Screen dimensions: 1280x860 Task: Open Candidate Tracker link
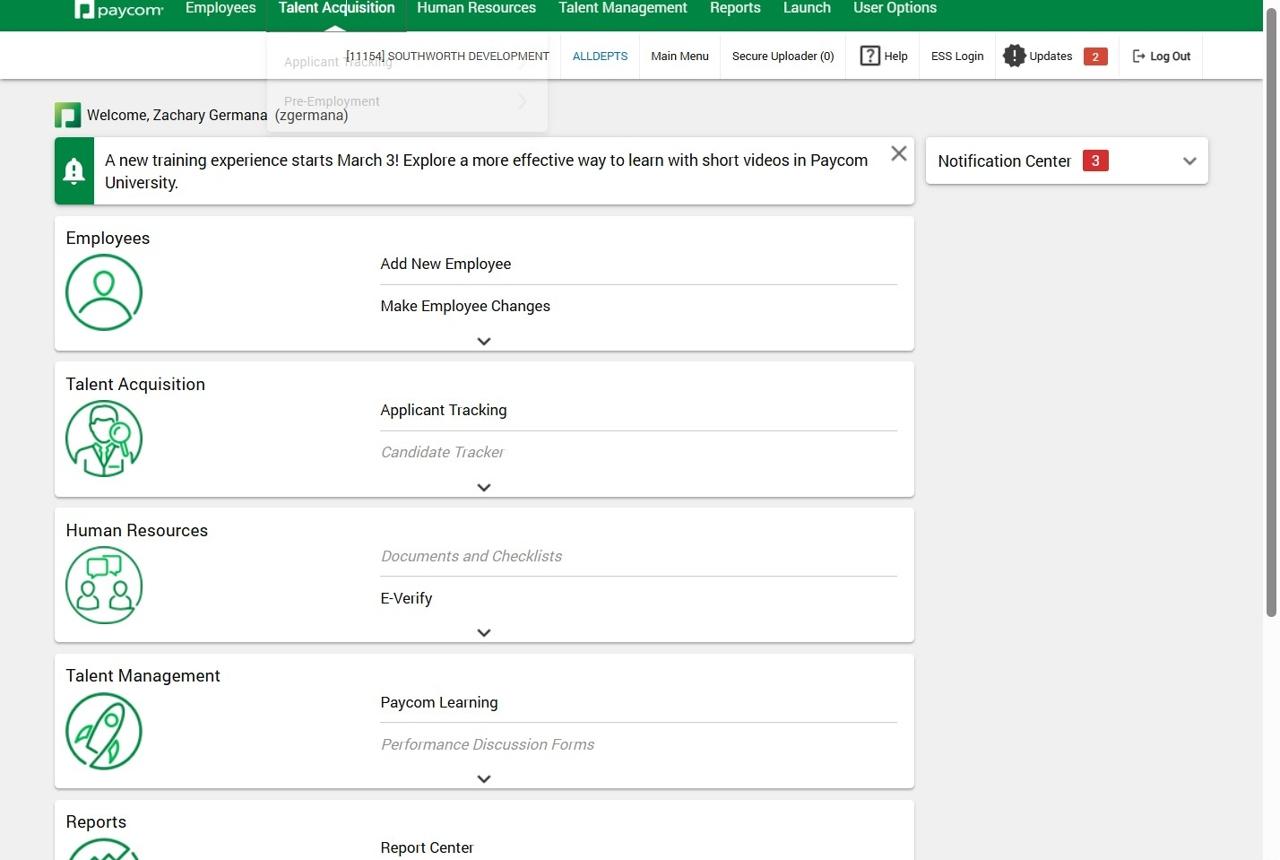pyautogui.click(x=442, y=452)
